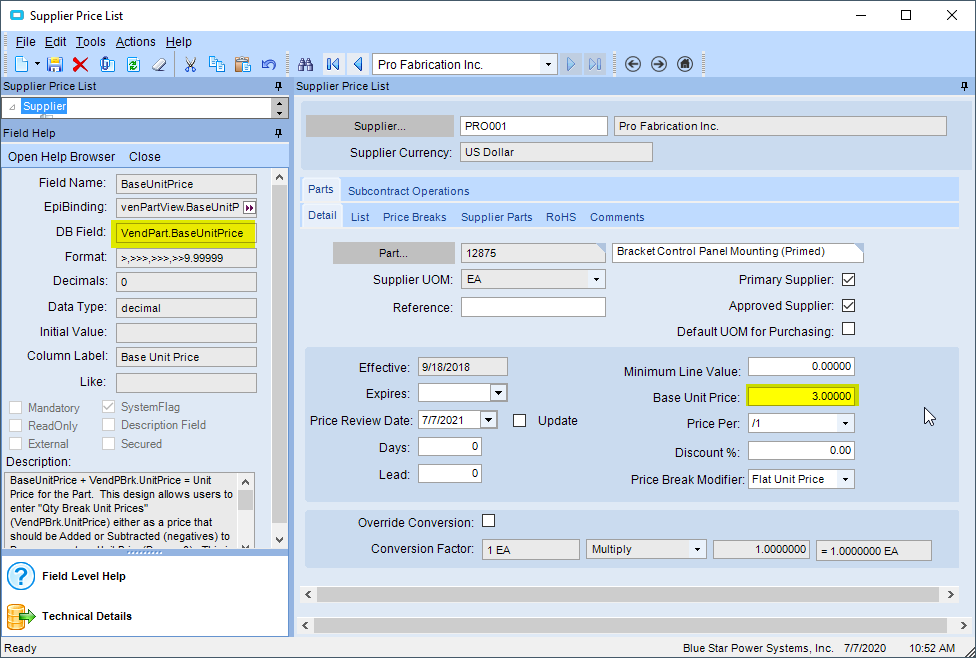Click pin icon on right Supplier Price List panel
The height and width of the screenshot is (658, 976).
tap(964, 87)
